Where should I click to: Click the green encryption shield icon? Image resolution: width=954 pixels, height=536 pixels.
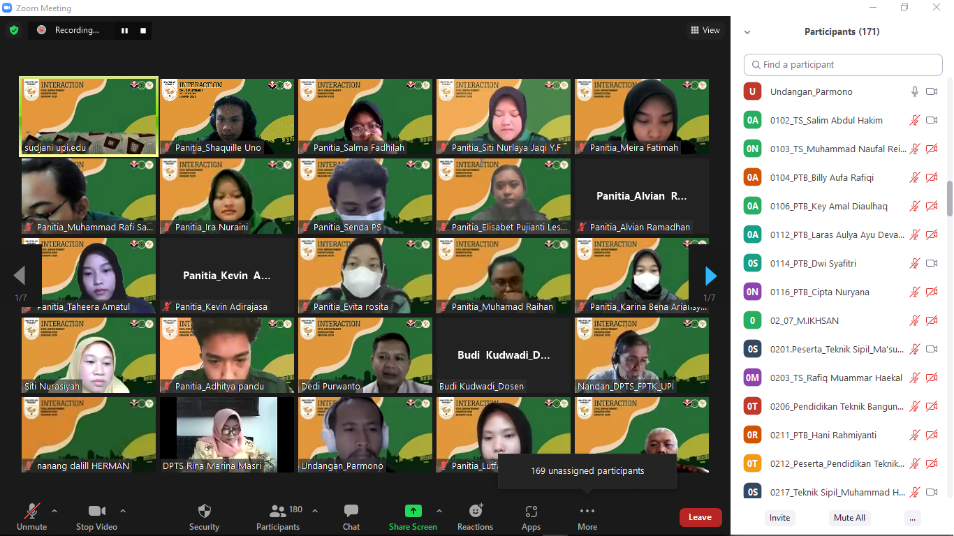[x=14, y=30]
